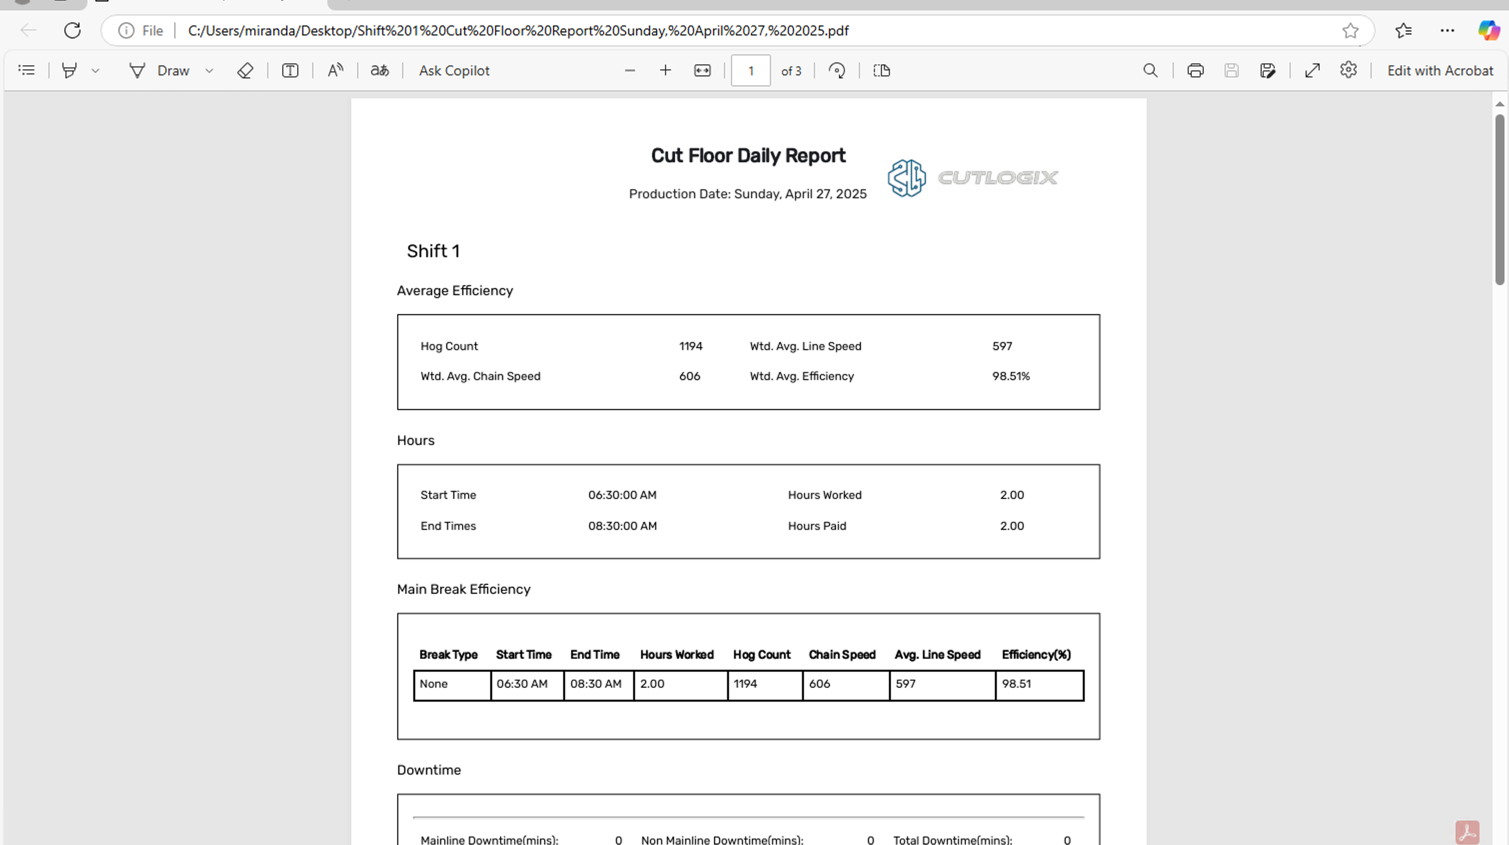Click the page number input field
The image size is (1509, 845).
click(751, 71)
